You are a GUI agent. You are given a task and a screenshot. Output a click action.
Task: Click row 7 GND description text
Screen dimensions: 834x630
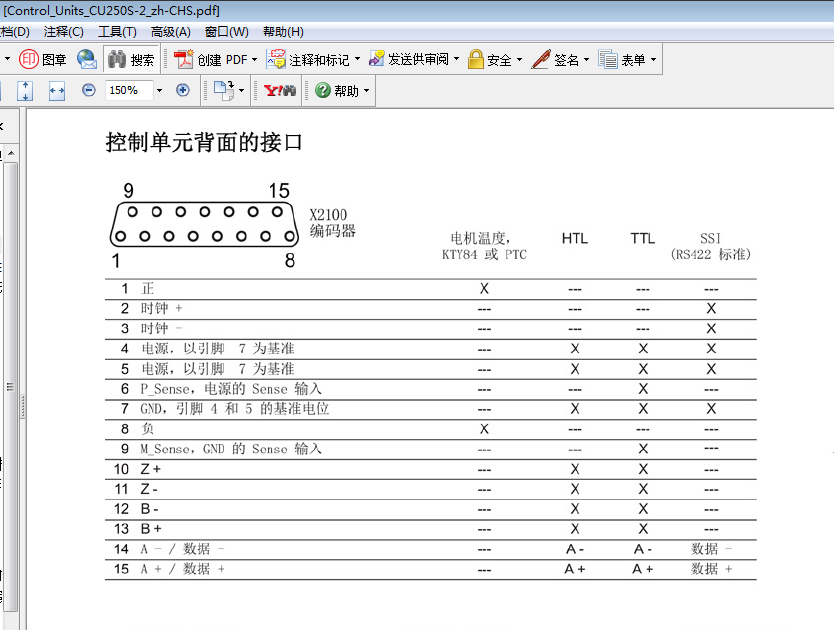pos(235,409)
